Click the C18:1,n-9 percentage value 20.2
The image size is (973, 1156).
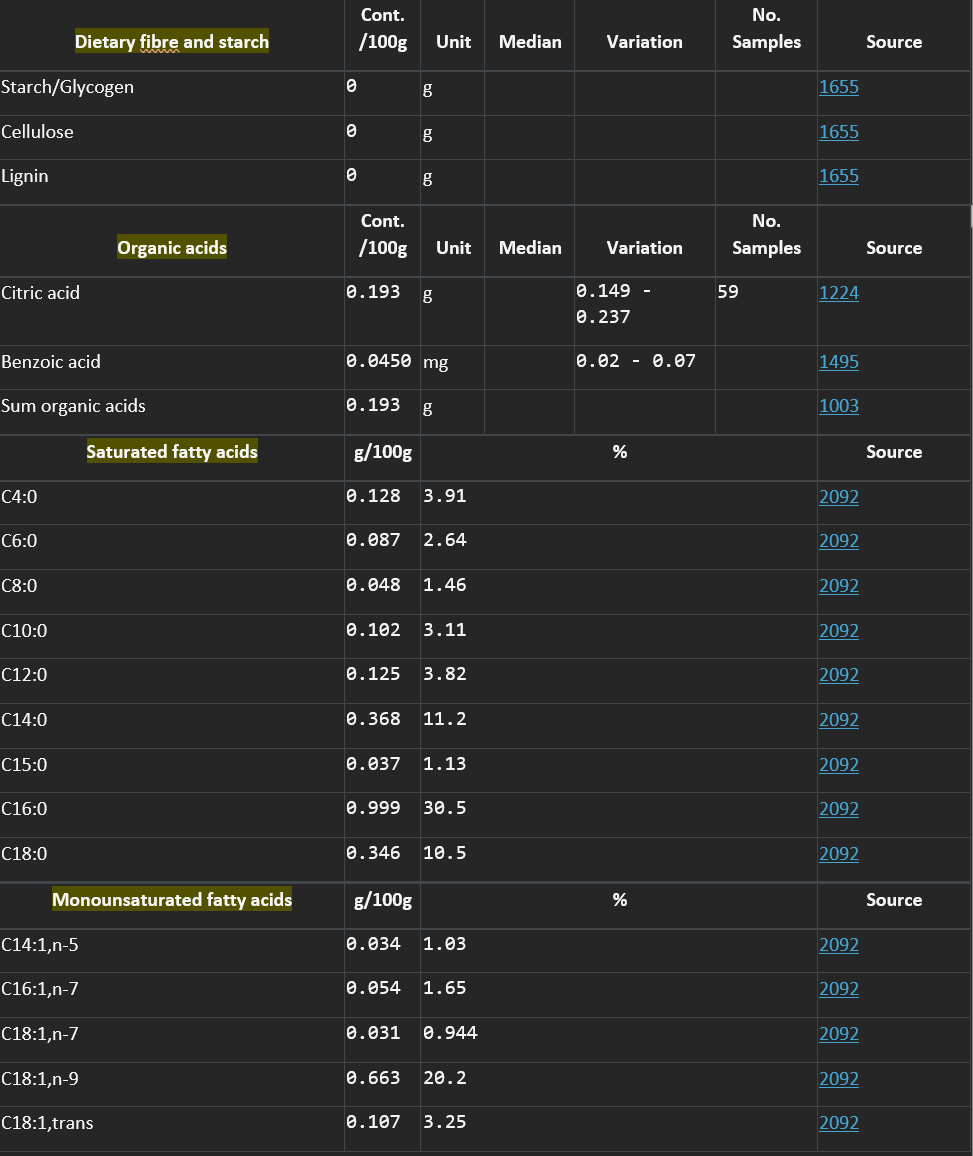pos(444,1079)
